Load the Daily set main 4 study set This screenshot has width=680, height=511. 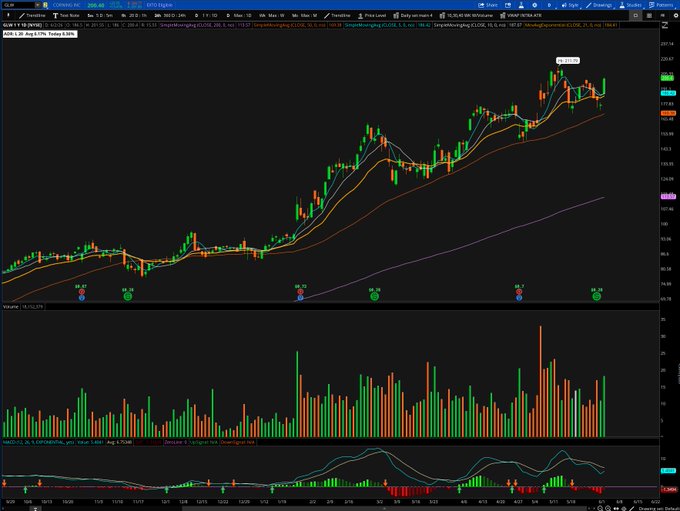point(413,15)
